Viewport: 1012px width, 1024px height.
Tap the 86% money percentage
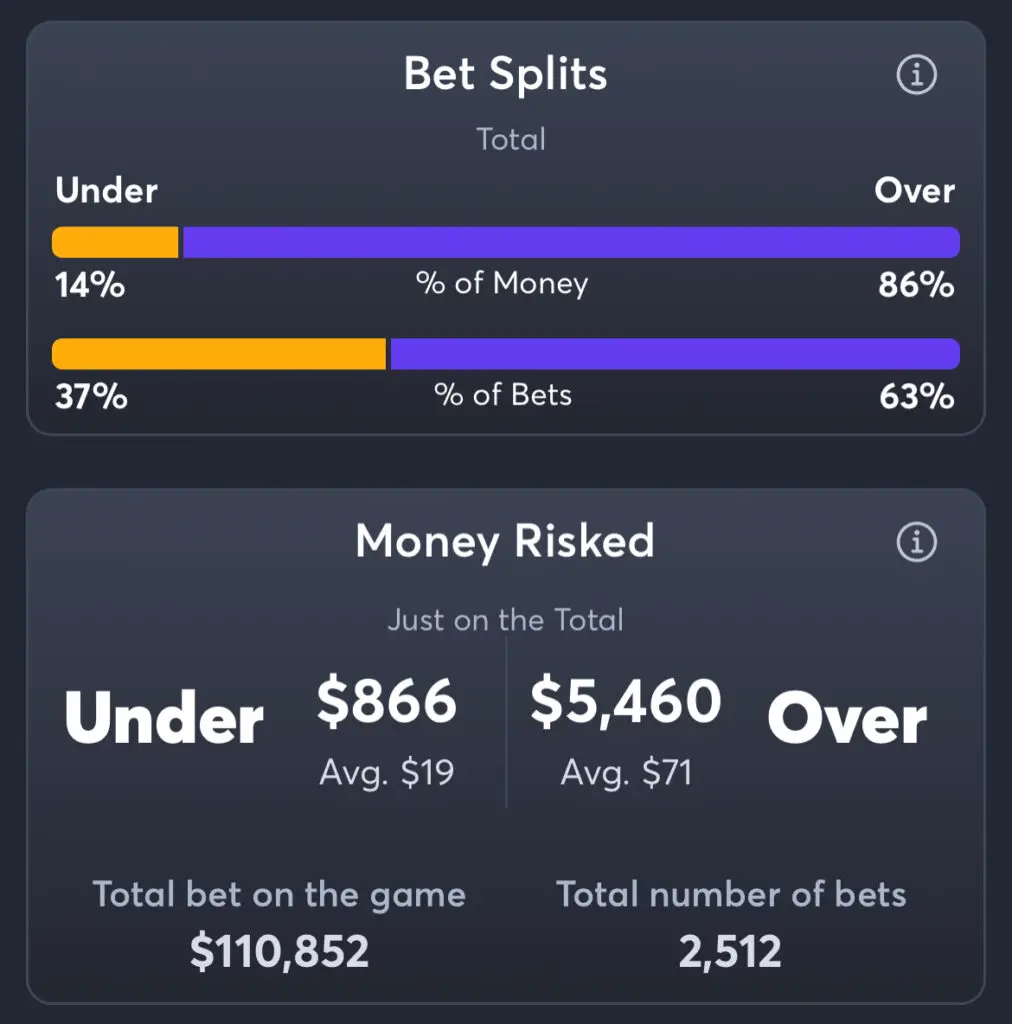[916, 285]
